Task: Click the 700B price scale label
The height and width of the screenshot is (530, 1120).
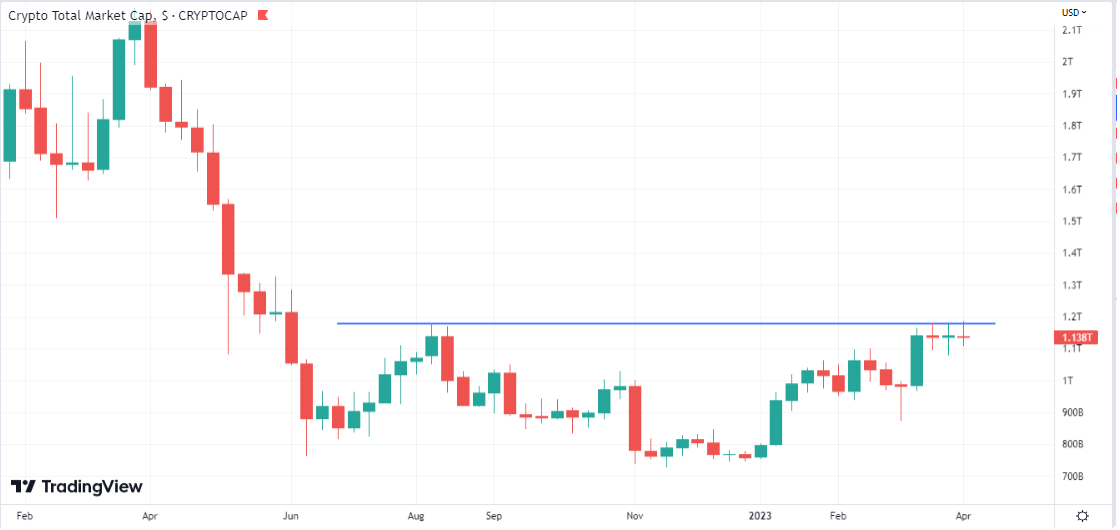Action: 1074,476
